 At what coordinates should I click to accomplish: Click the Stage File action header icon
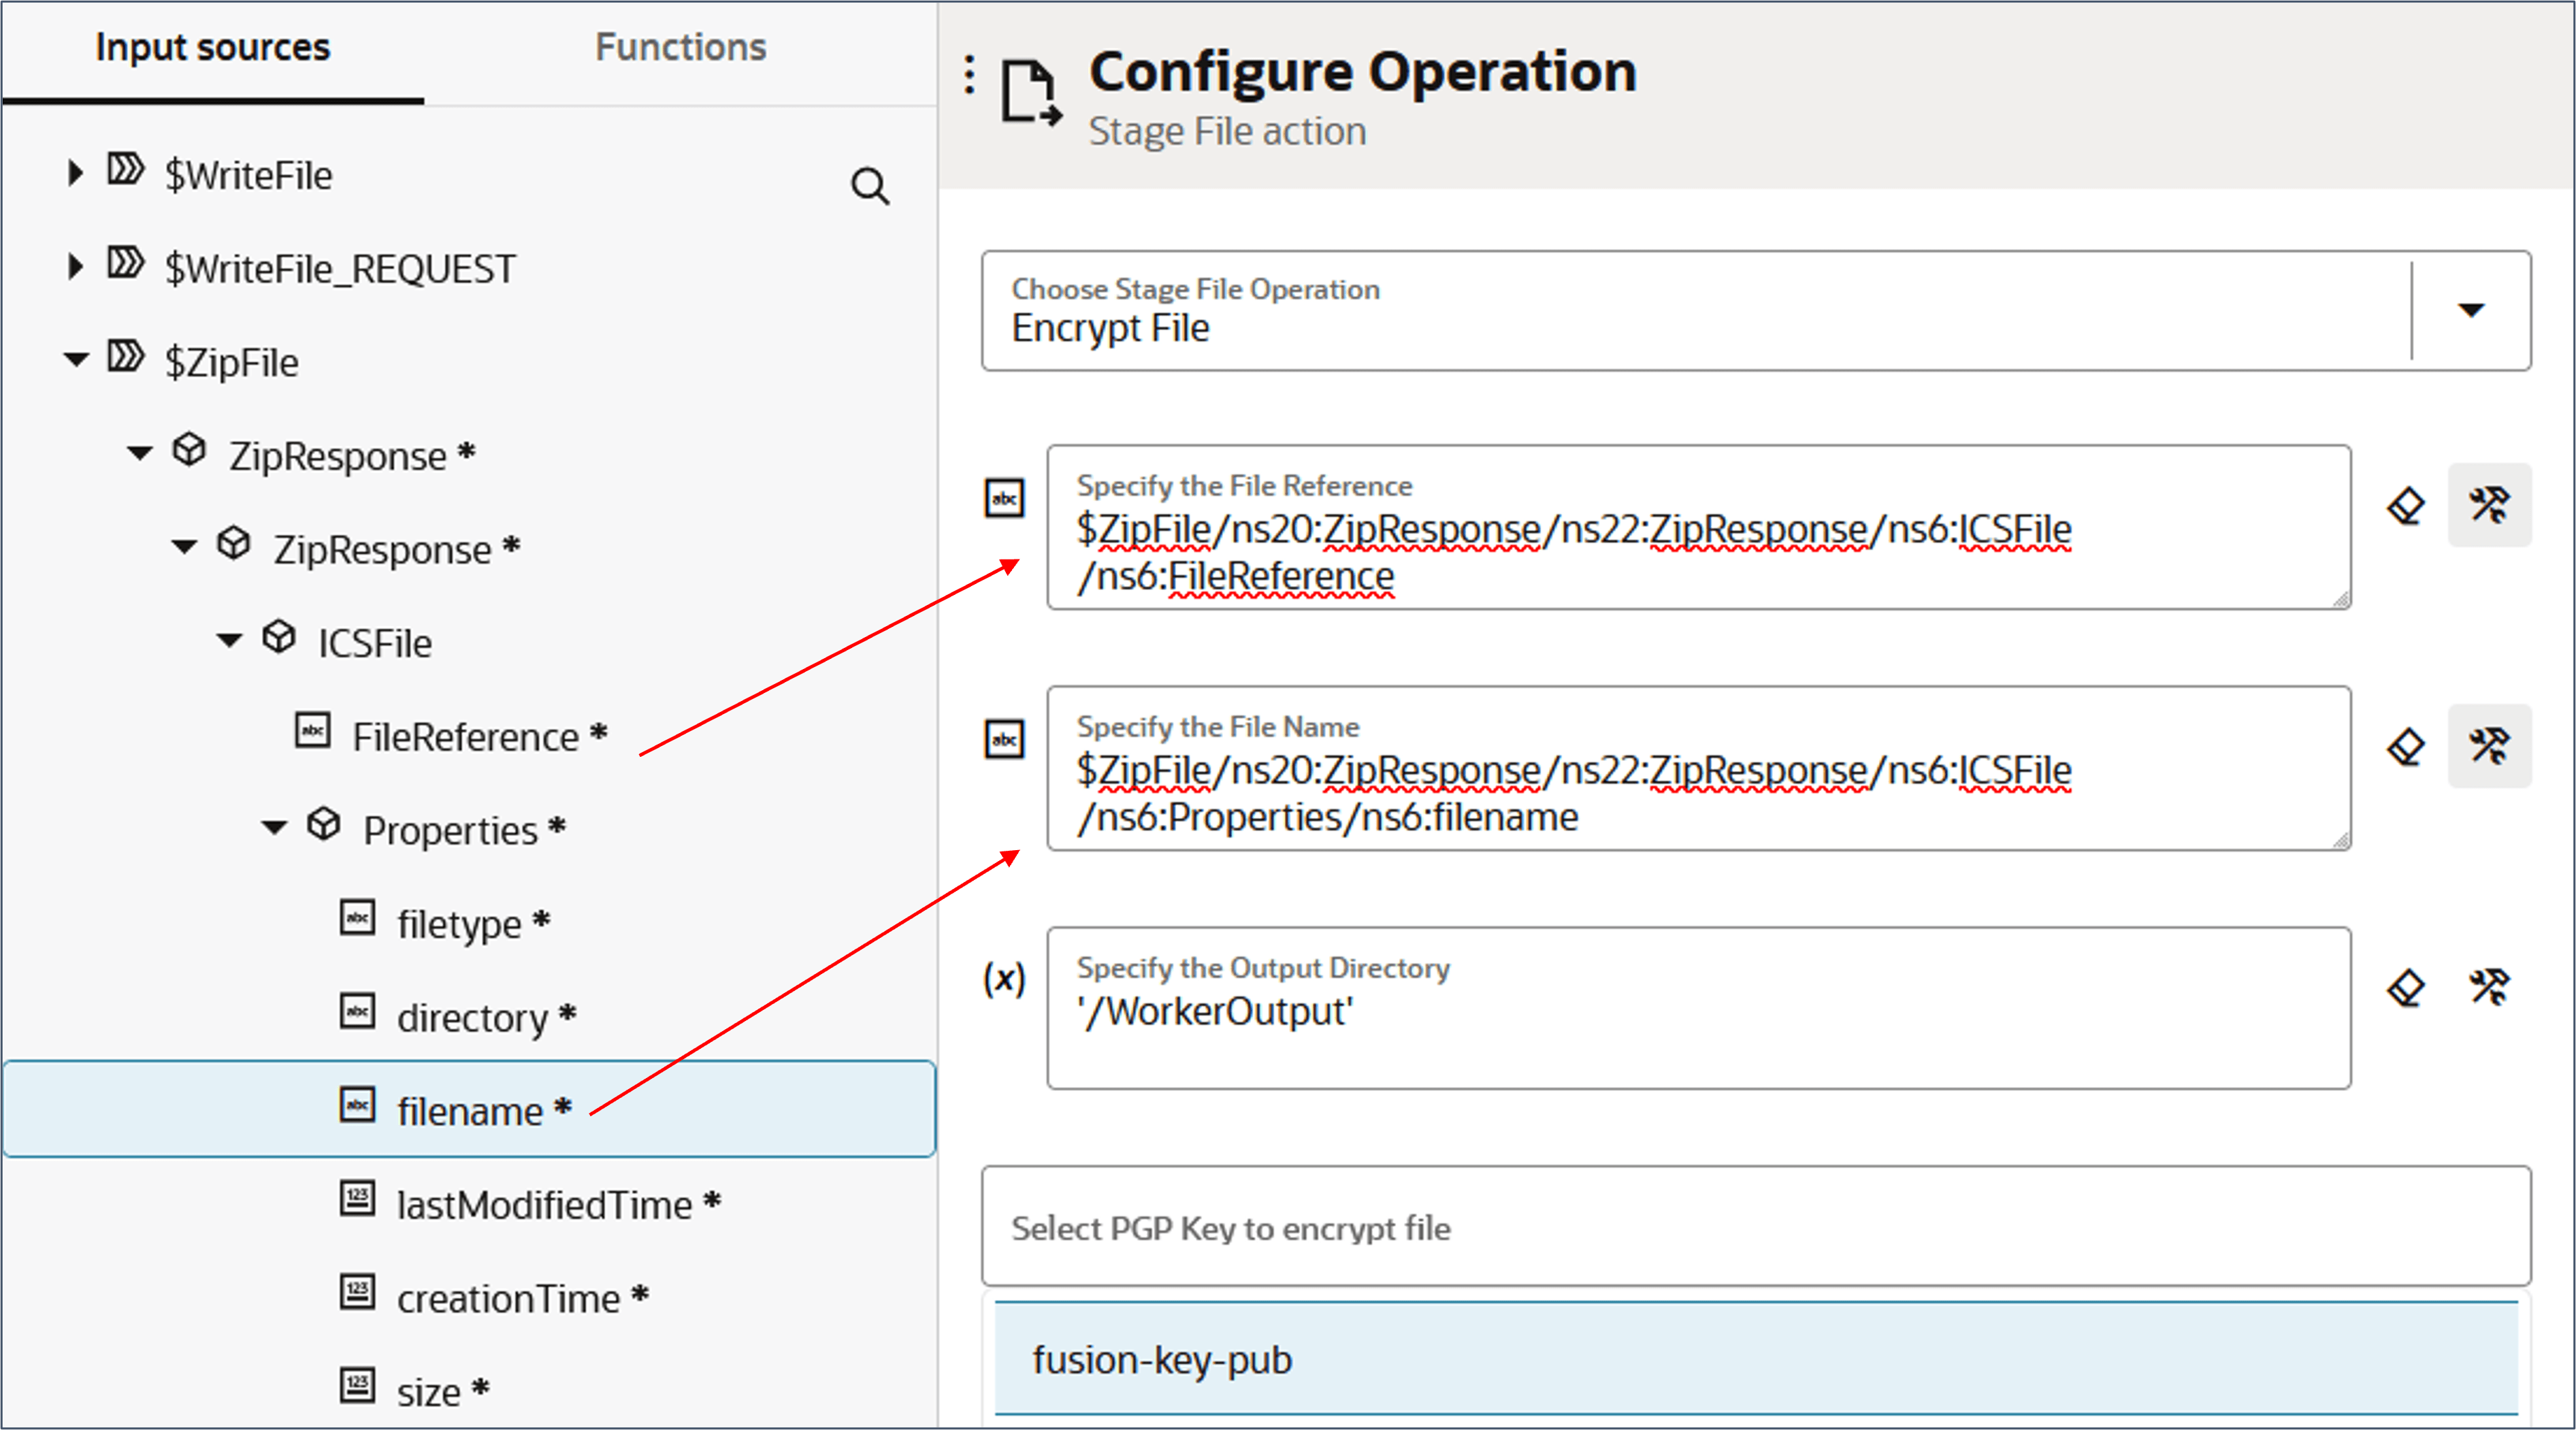pos(1030,92)
